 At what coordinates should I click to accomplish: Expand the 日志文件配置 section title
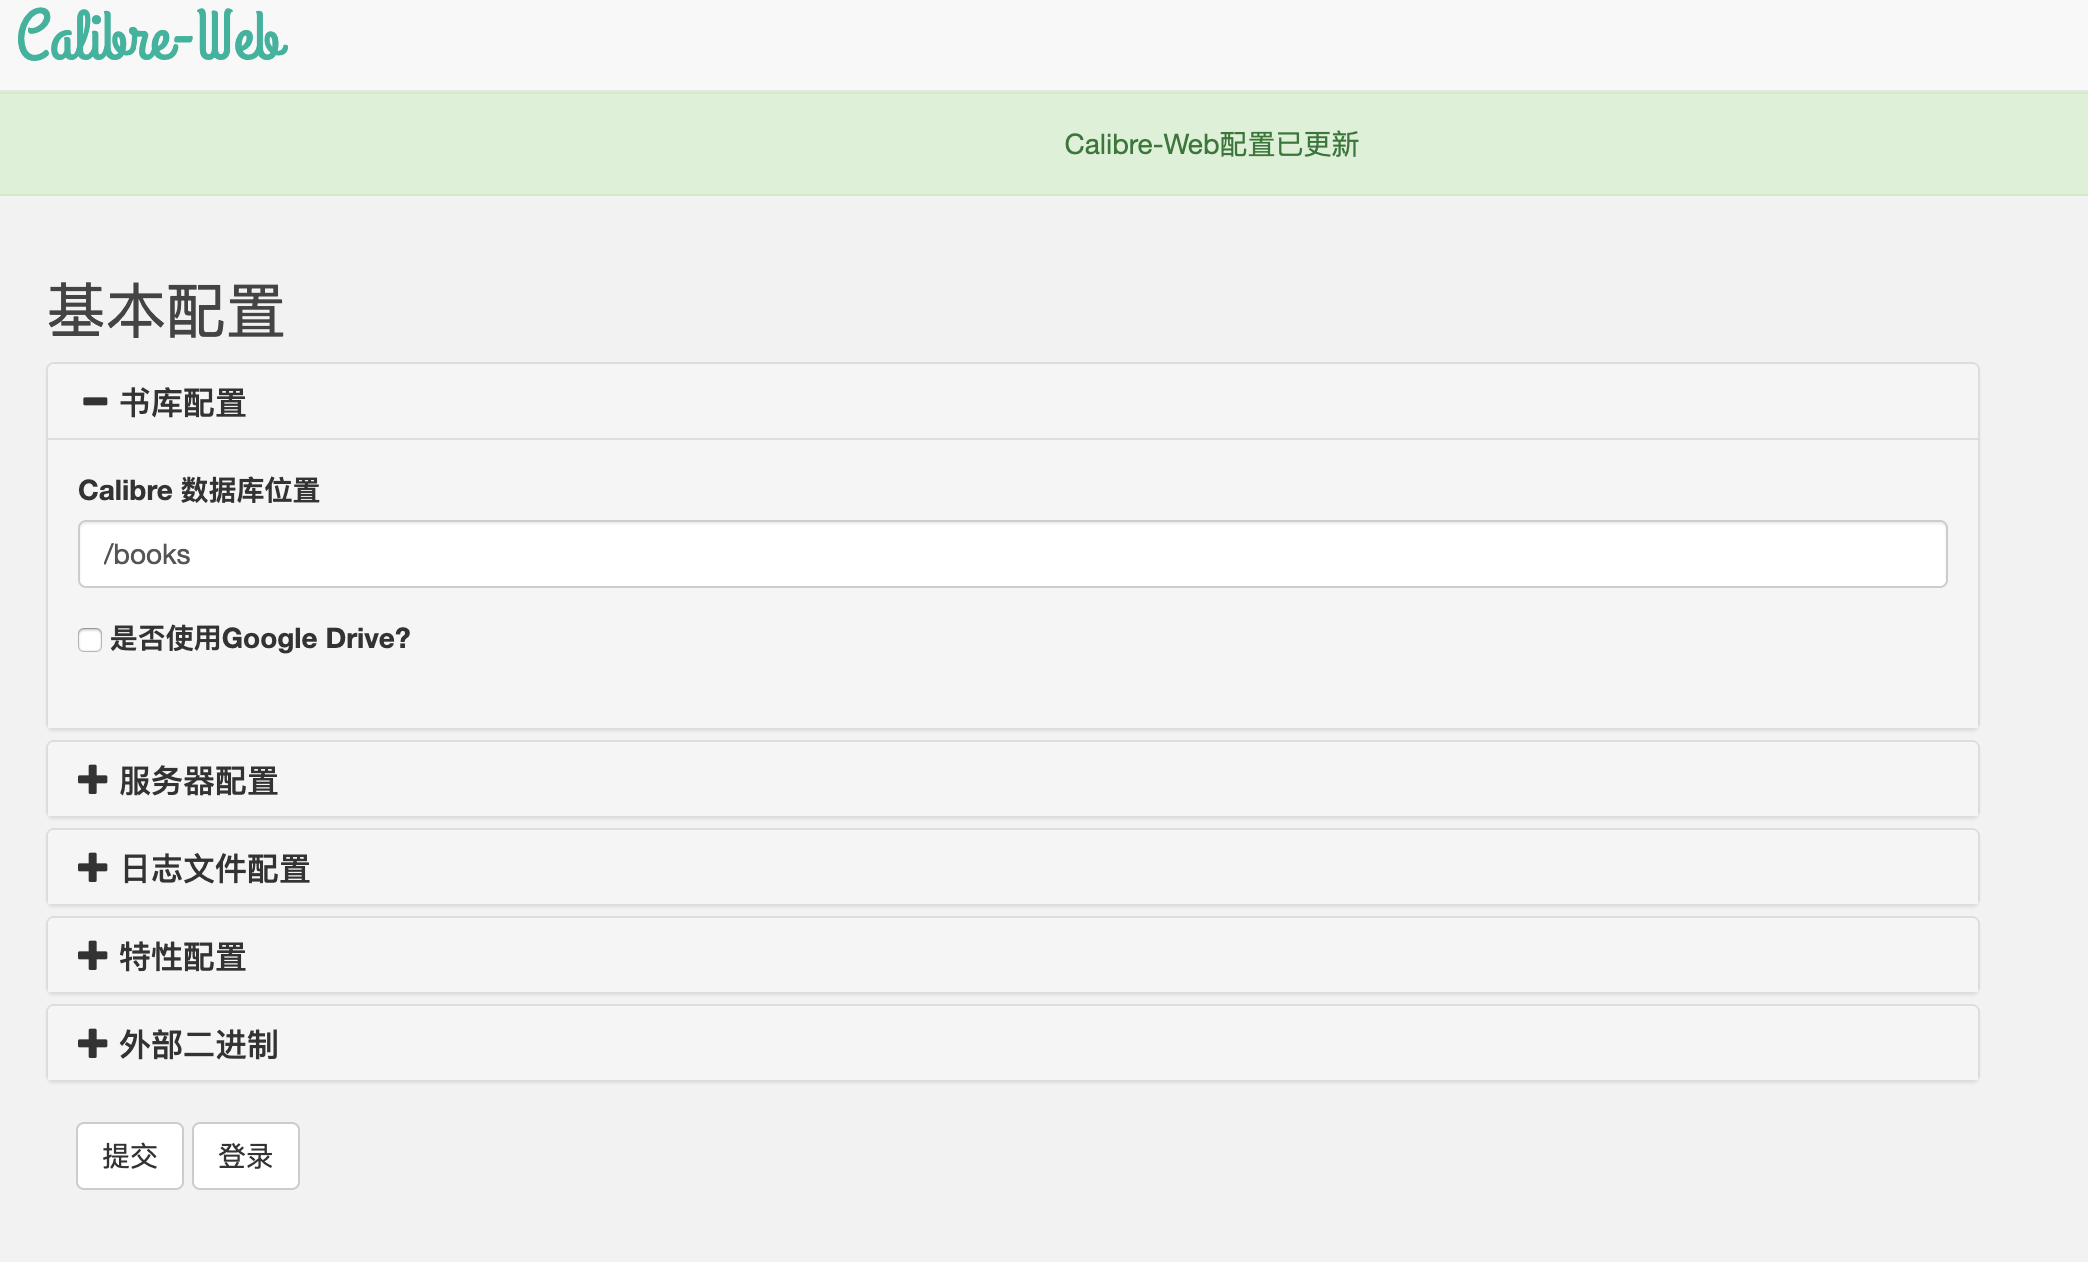tap(215, 869)
